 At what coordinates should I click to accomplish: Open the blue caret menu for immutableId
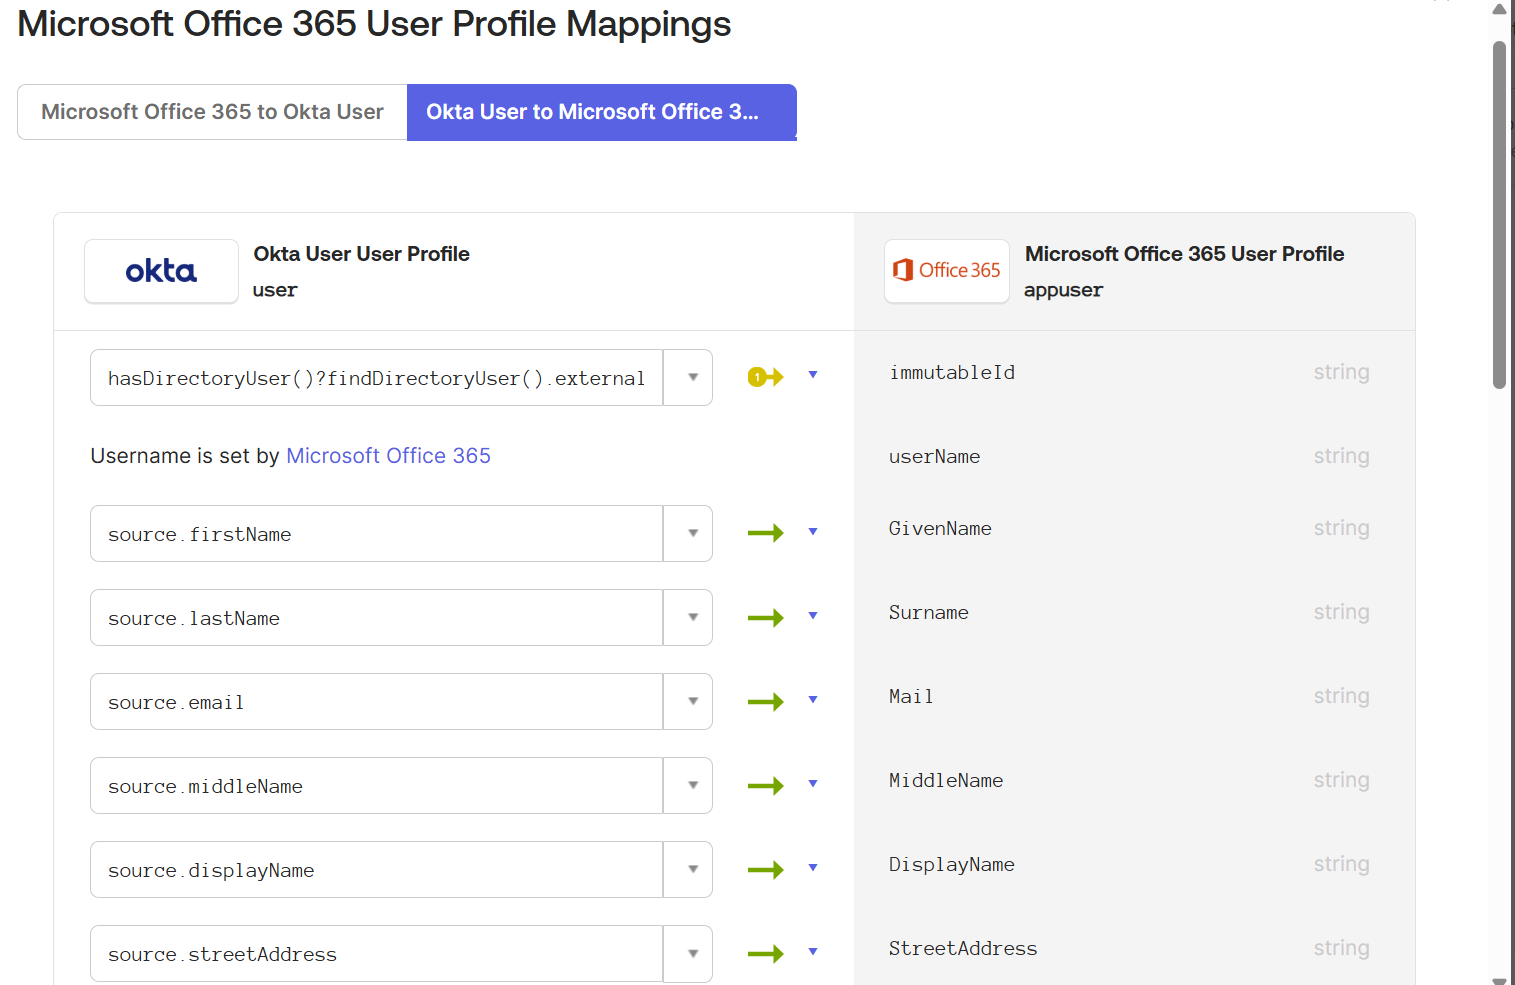[x=813, y=375]
